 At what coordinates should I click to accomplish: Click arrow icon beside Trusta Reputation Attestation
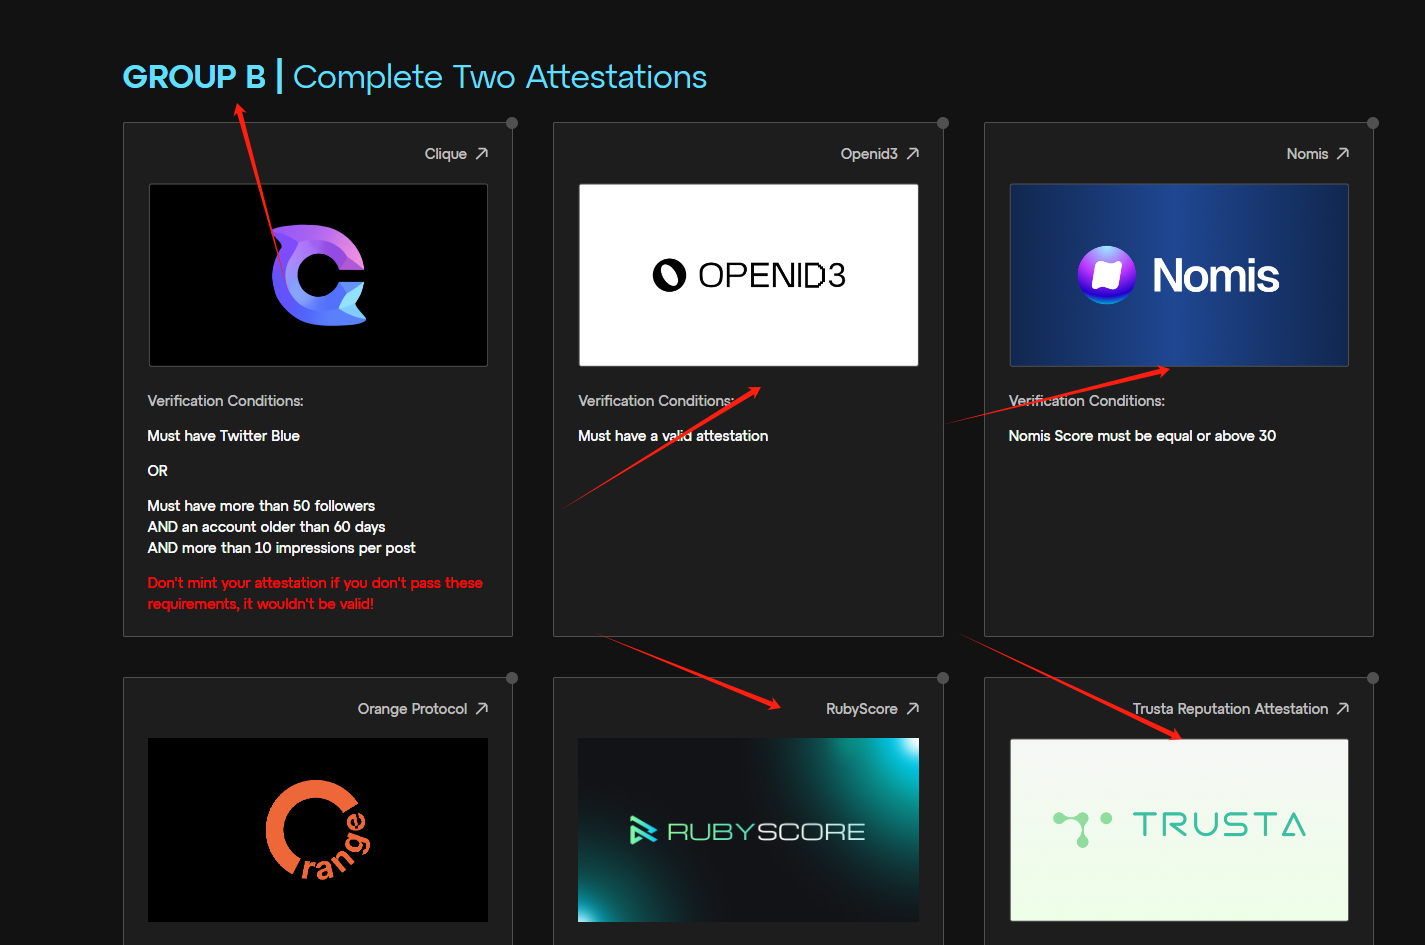1343,708
